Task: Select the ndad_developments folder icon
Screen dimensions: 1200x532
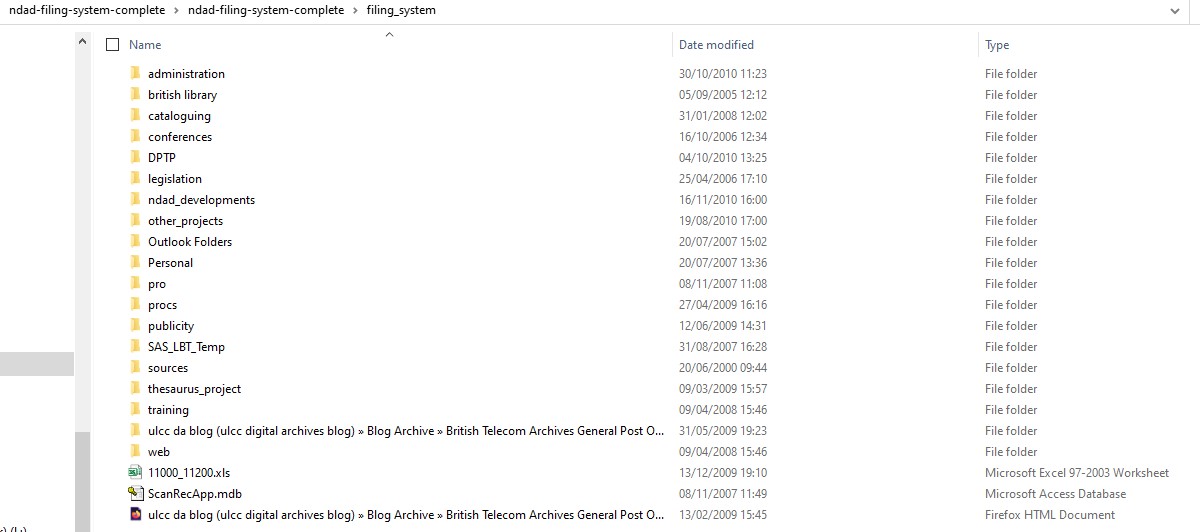Action: point(136,199)
